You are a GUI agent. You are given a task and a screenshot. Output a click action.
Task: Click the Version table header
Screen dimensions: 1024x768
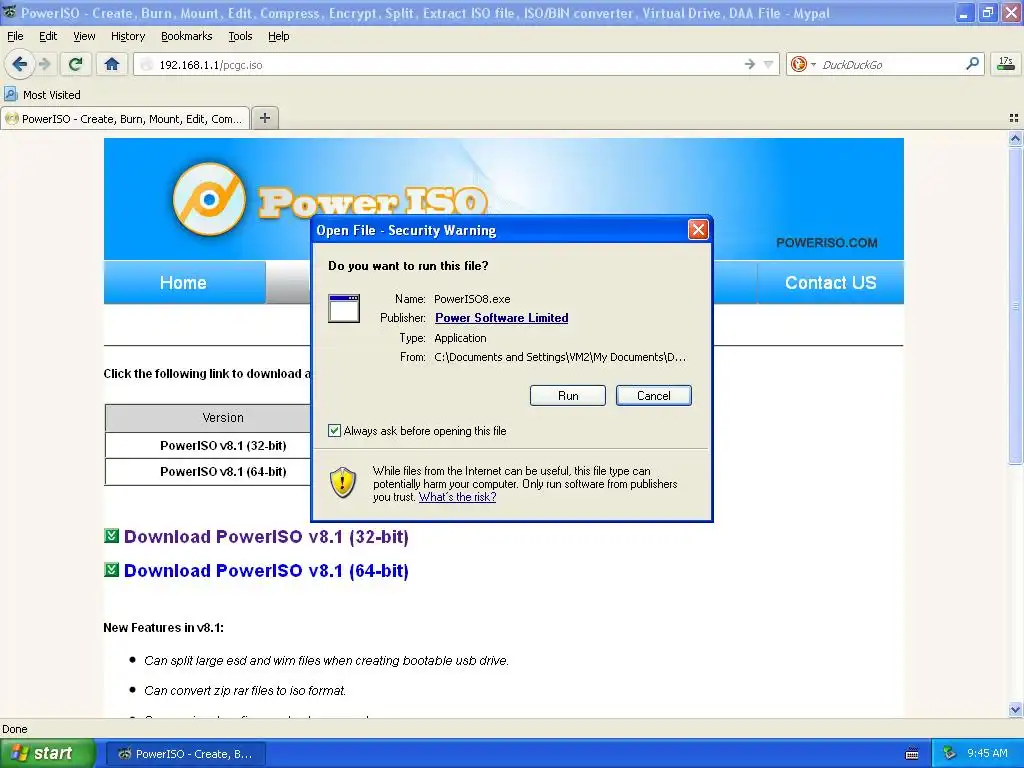(x=223, y=418)
